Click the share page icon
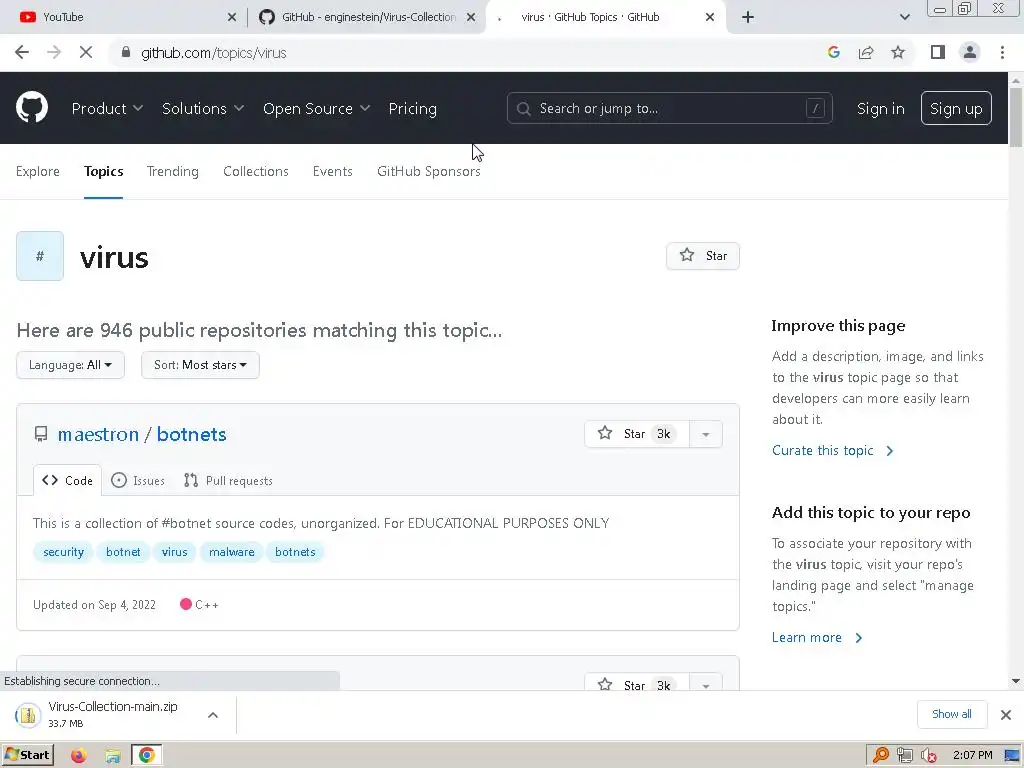1024x768 pixels. 866,53
